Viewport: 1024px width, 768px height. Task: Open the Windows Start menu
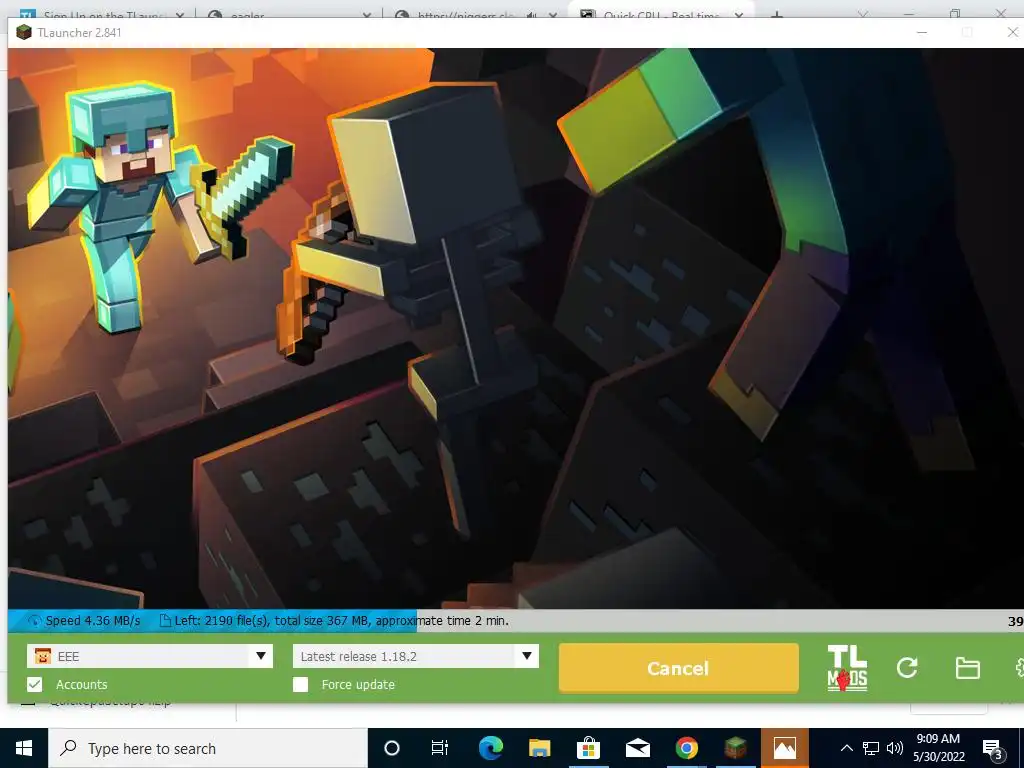[24, 748]
